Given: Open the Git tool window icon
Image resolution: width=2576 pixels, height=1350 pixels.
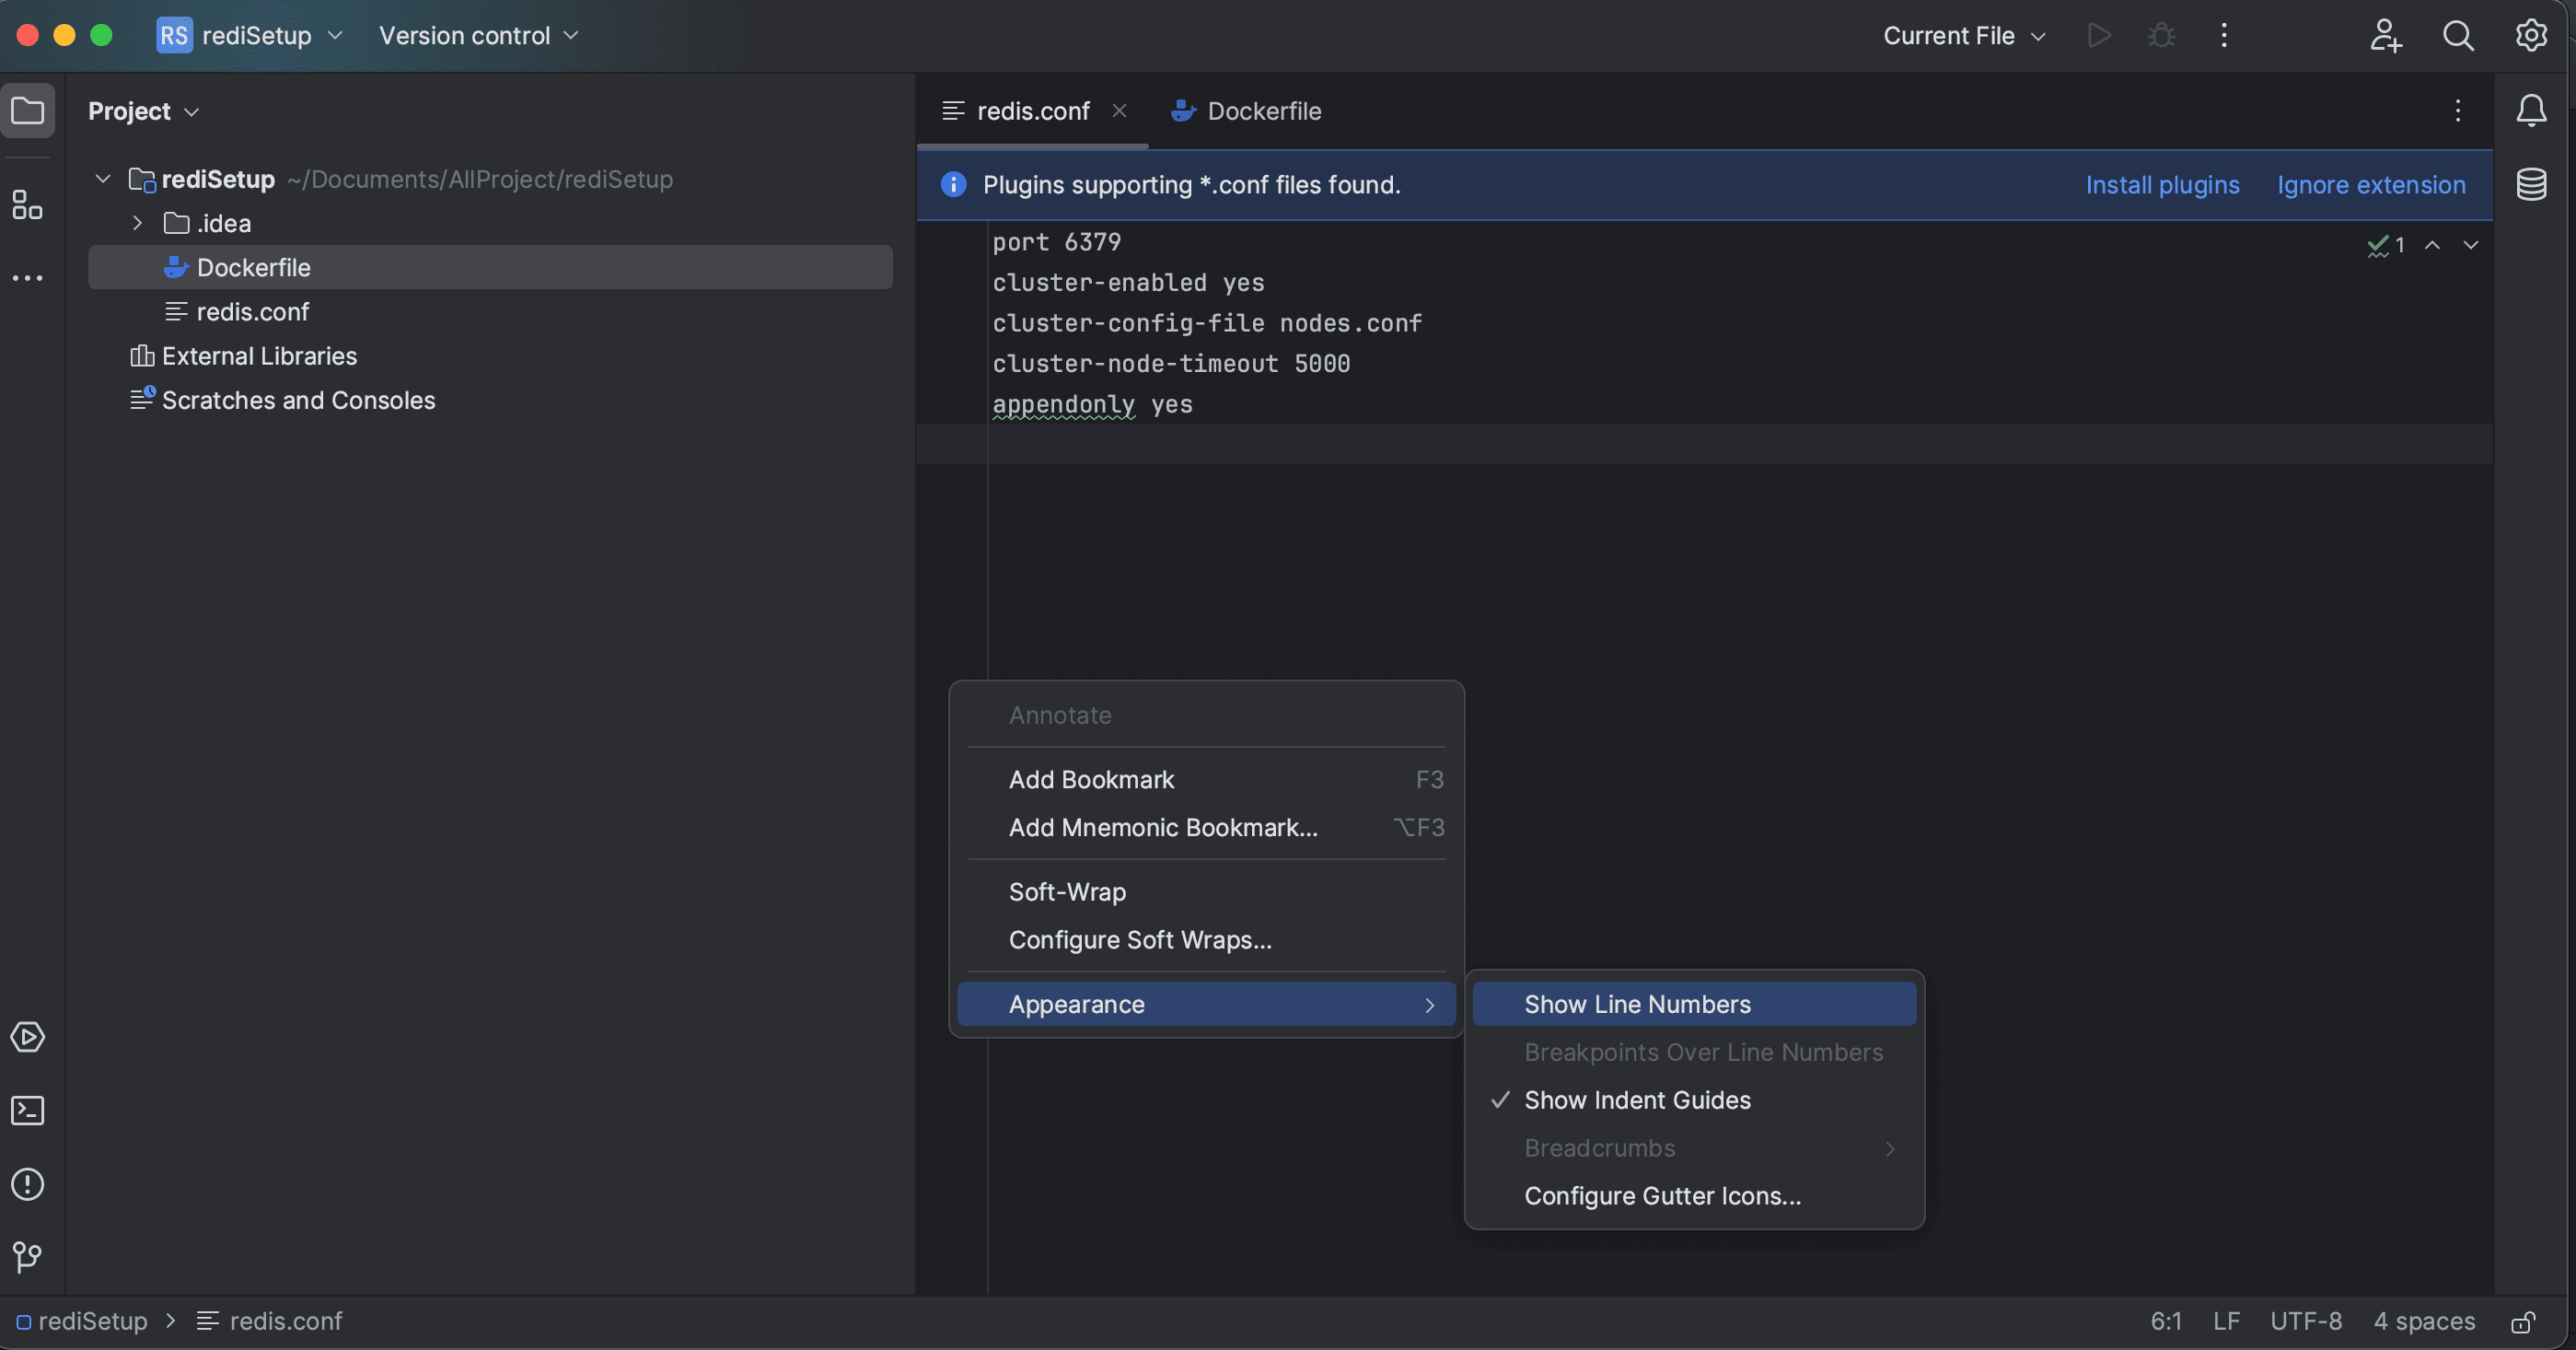Looking at the screenshot, I should click(28, 1257).
